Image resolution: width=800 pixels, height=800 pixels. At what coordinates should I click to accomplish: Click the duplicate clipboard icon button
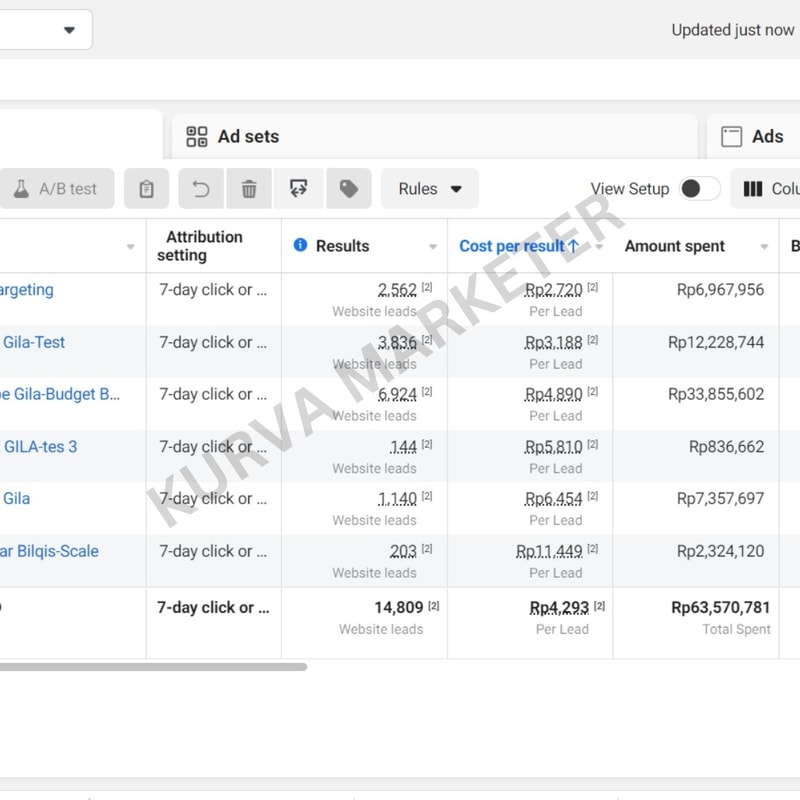tap(146, 189)
